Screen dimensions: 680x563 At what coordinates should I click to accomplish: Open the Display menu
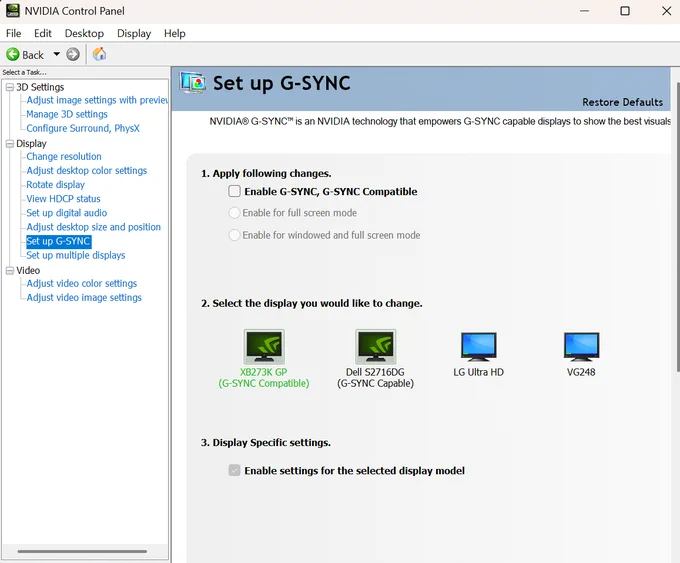coord(134,33)
